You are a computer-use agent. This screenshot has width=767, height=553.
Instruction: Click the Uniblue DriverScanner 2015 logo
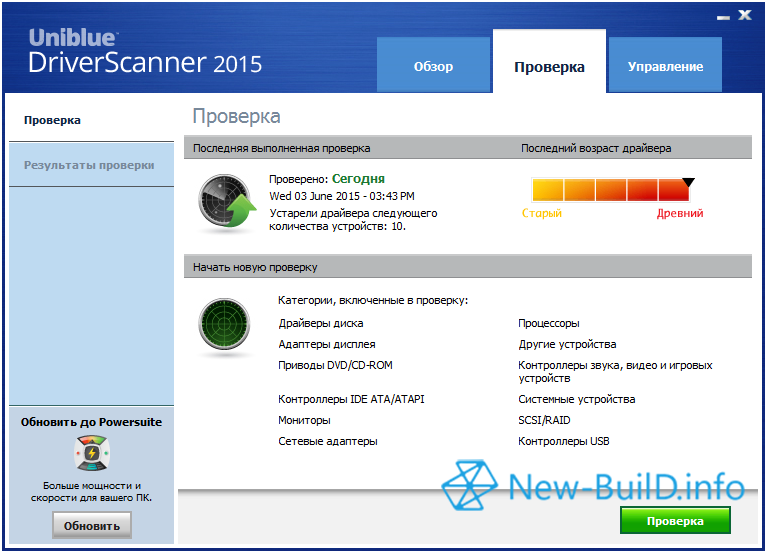point(145,51)
